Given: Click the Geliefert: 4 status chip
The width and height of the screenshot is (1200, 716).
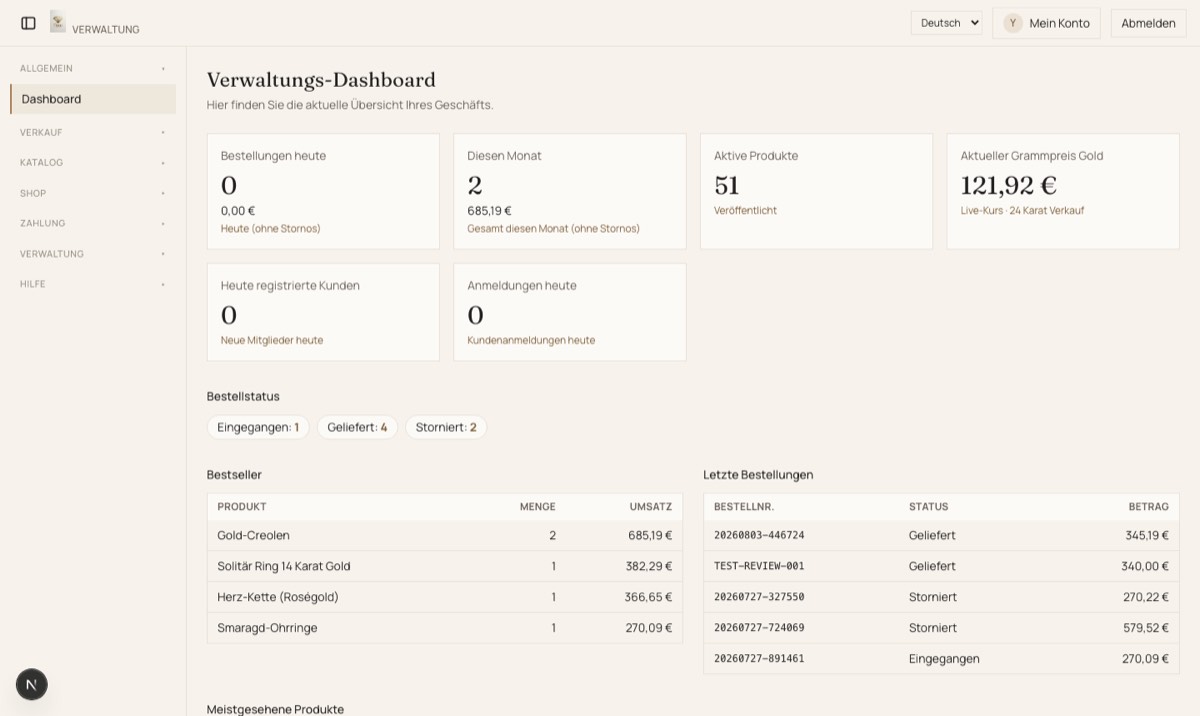Looking at the screenshot, I should (x=357, y=427).
